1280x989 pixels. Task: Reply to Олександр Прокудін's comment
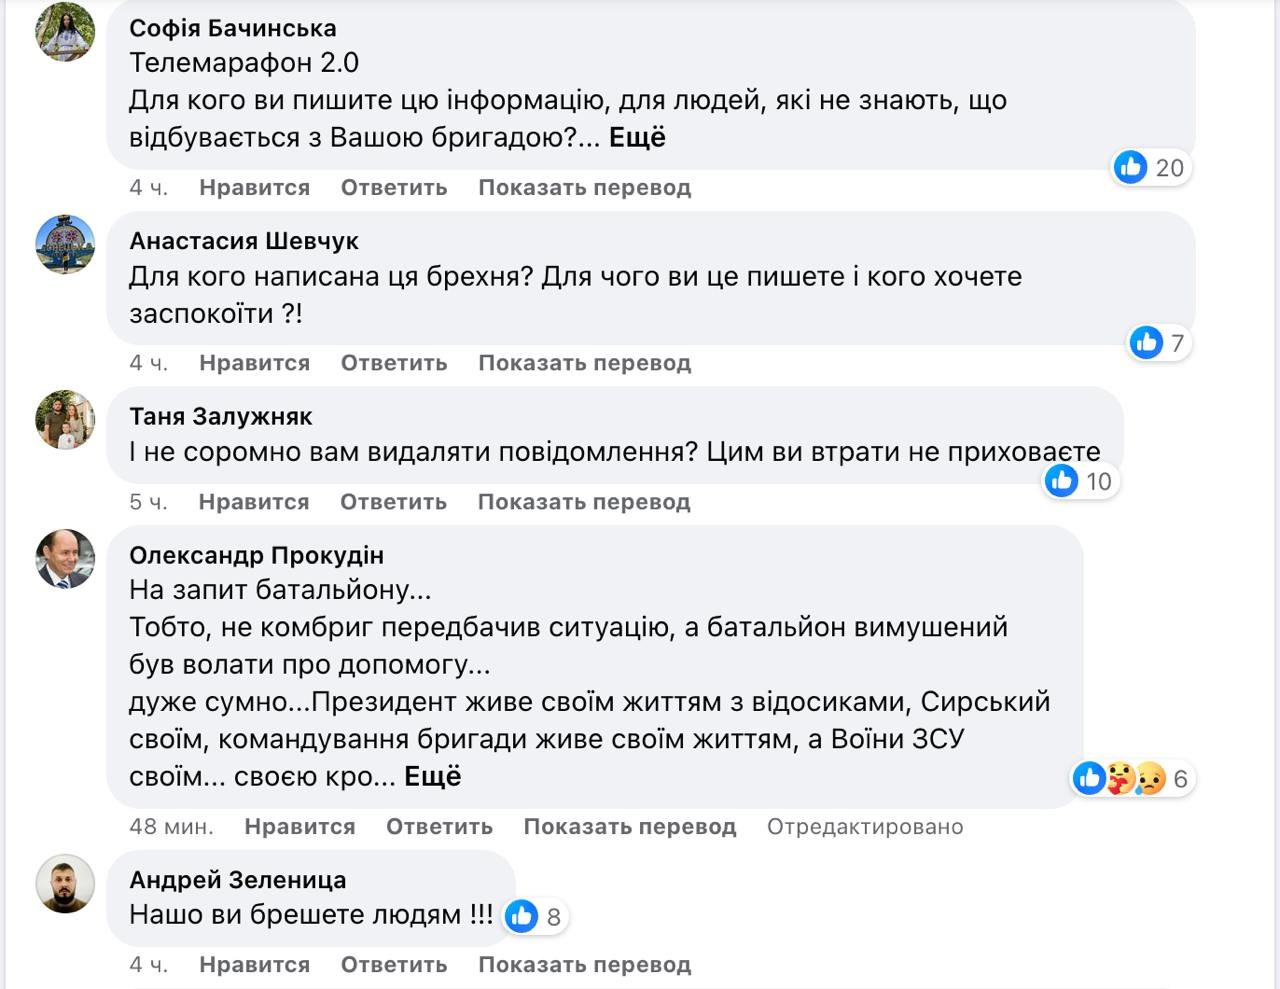pyautogui.click(x=439, y=827)
